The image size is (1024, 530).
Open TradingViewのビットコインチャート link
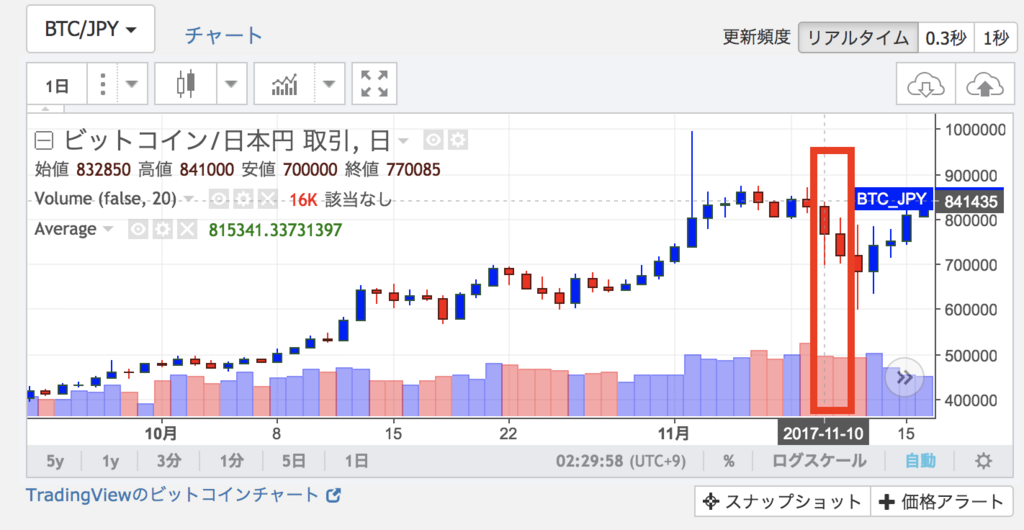[x=184, y=495]
